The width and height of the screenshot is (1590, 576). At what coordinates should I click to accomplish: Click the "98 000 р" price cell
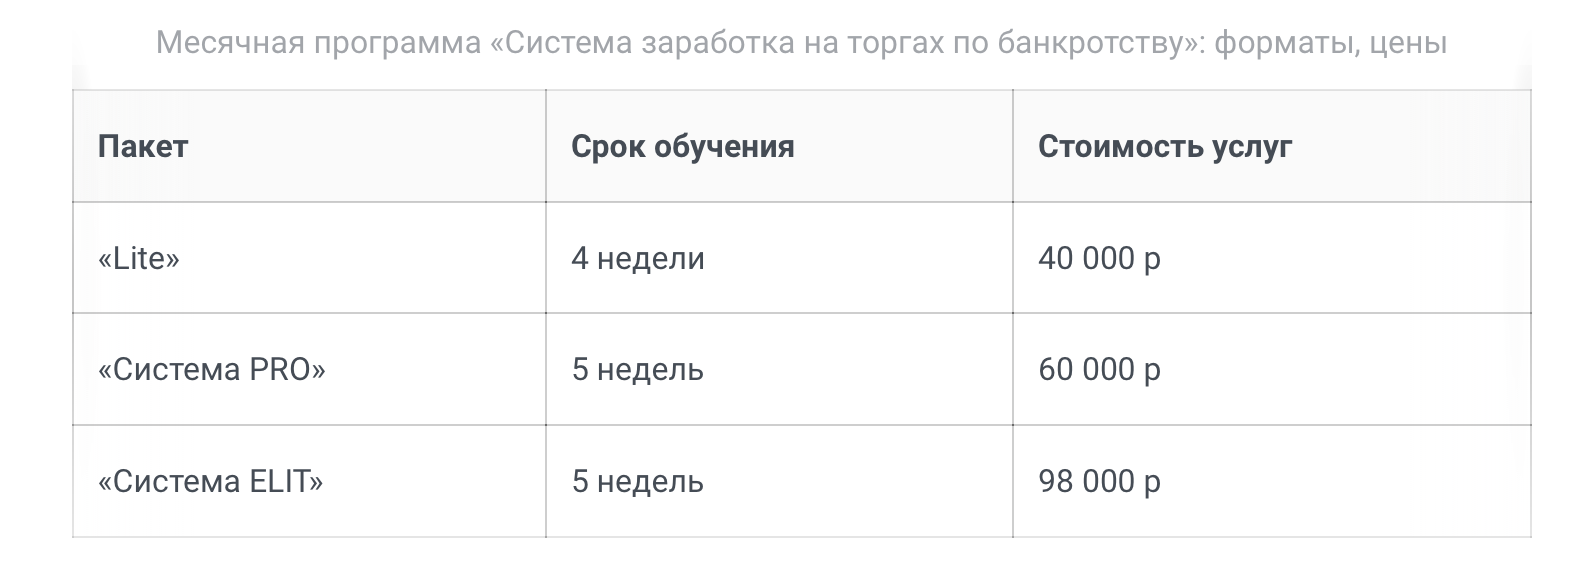[x=1099, y=482]
